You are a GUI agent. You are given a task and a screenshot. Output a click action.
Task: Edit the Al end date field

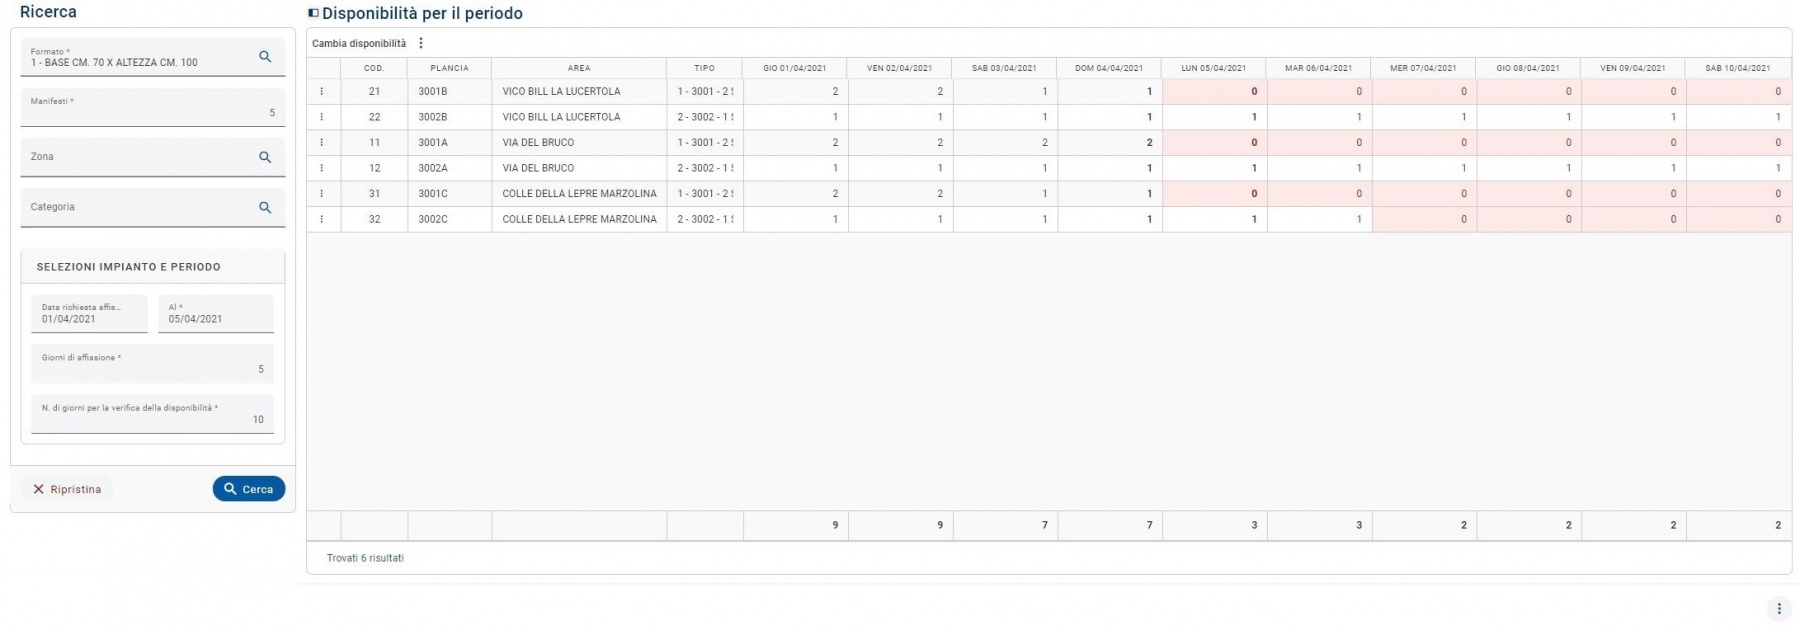216,313
